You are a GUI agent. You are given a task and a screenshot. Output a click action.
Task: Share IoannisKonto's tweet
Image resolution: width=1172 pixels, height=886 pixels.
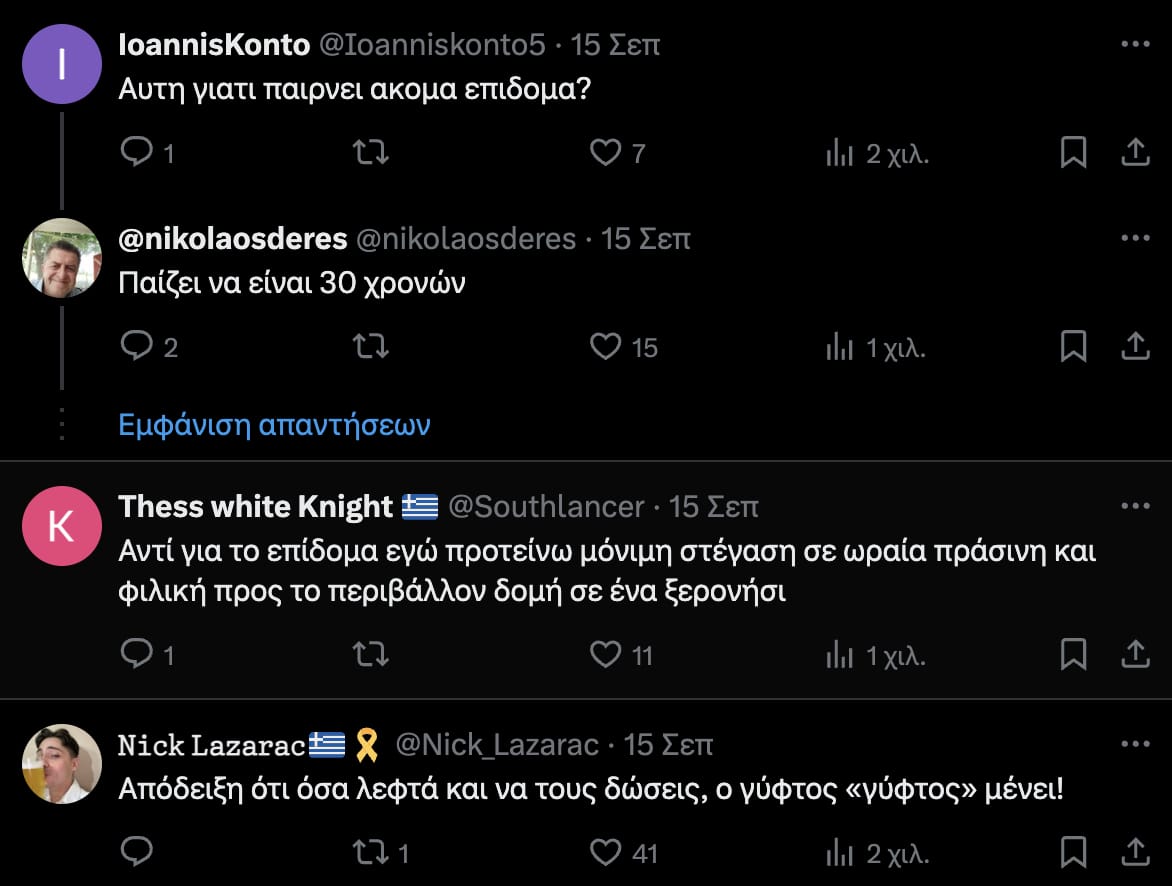1134,153
